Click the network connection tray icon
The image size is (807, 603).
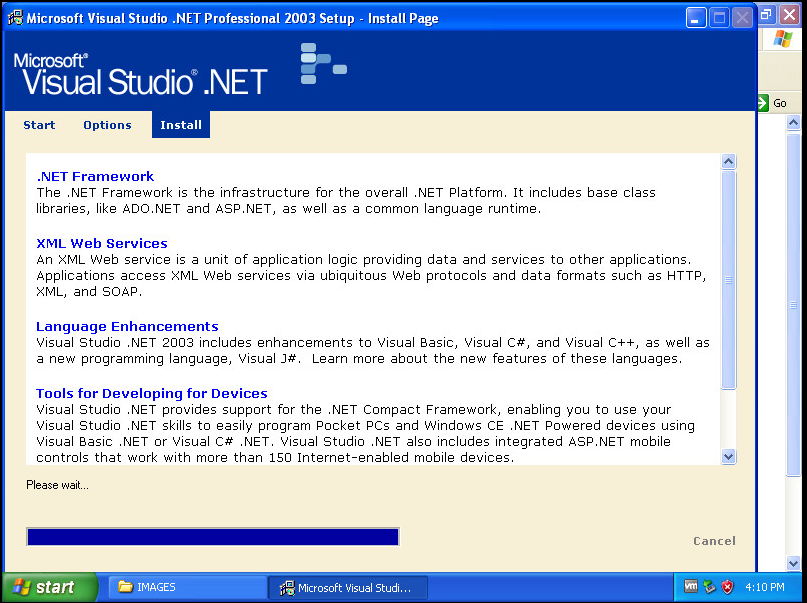709,587
